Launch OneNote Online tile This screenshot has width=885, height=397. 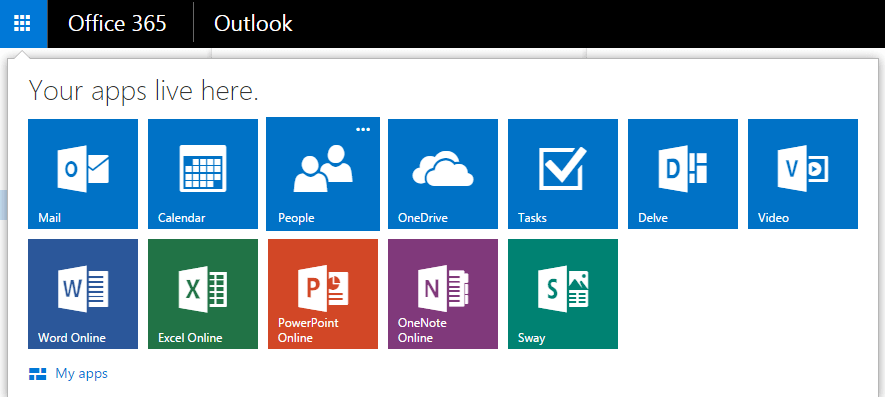[443, 294]
